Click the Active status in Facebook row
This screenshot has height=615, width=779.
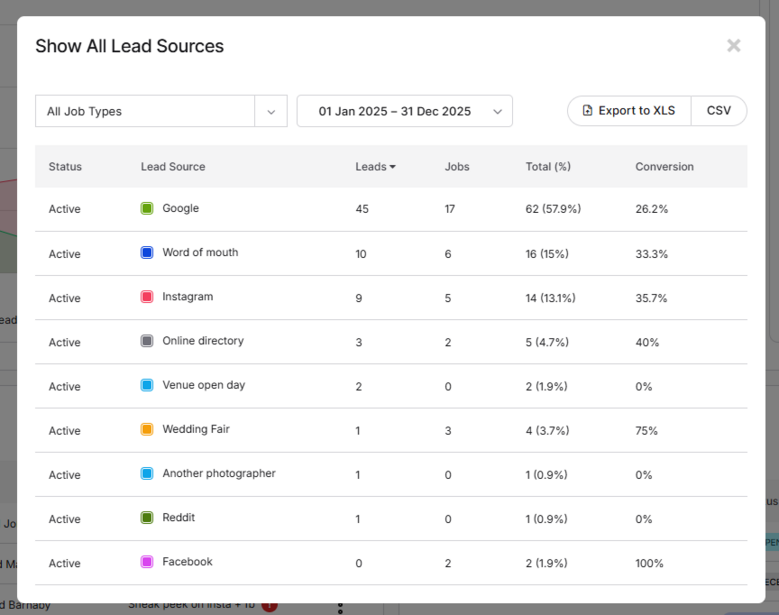pos(65,564)
